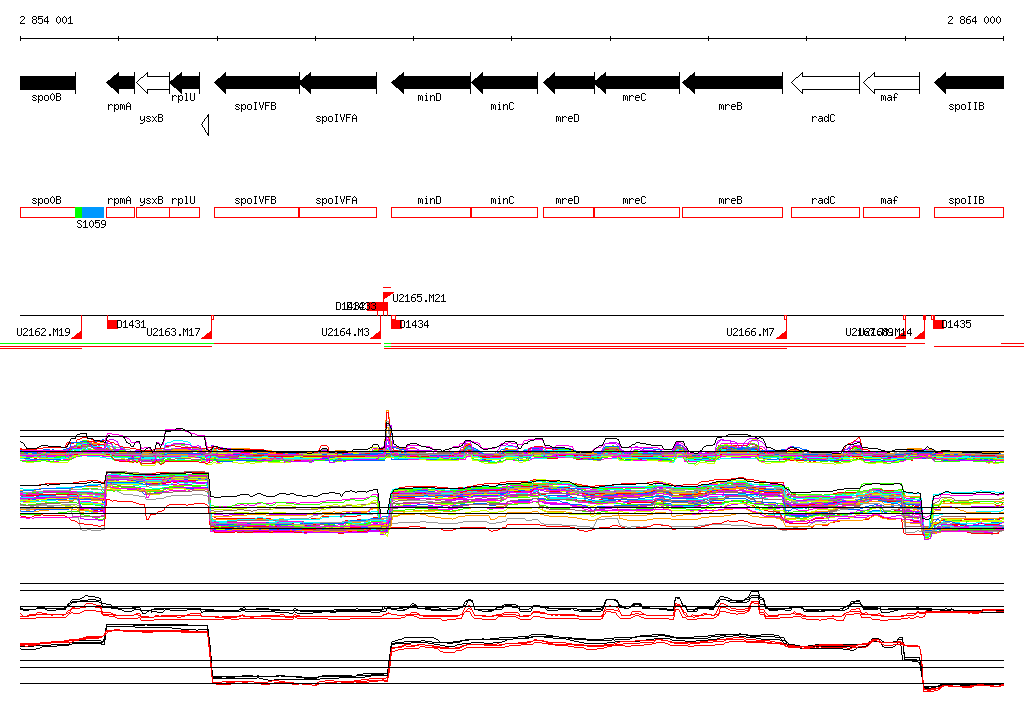Click the U2162.M19 upshift marker label

tap(43, 333)
